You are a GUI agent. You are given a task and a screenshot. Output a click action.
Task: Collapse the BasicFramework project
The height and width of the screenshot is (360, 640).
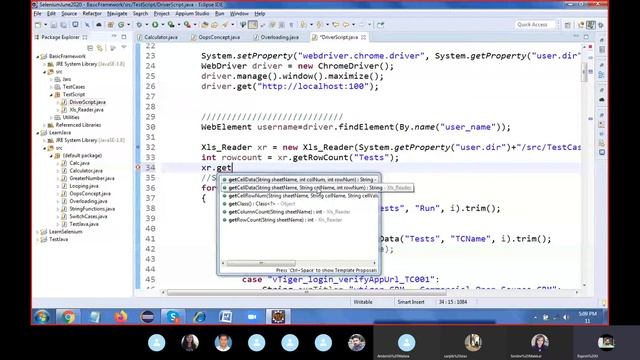(x=38, y=56)
